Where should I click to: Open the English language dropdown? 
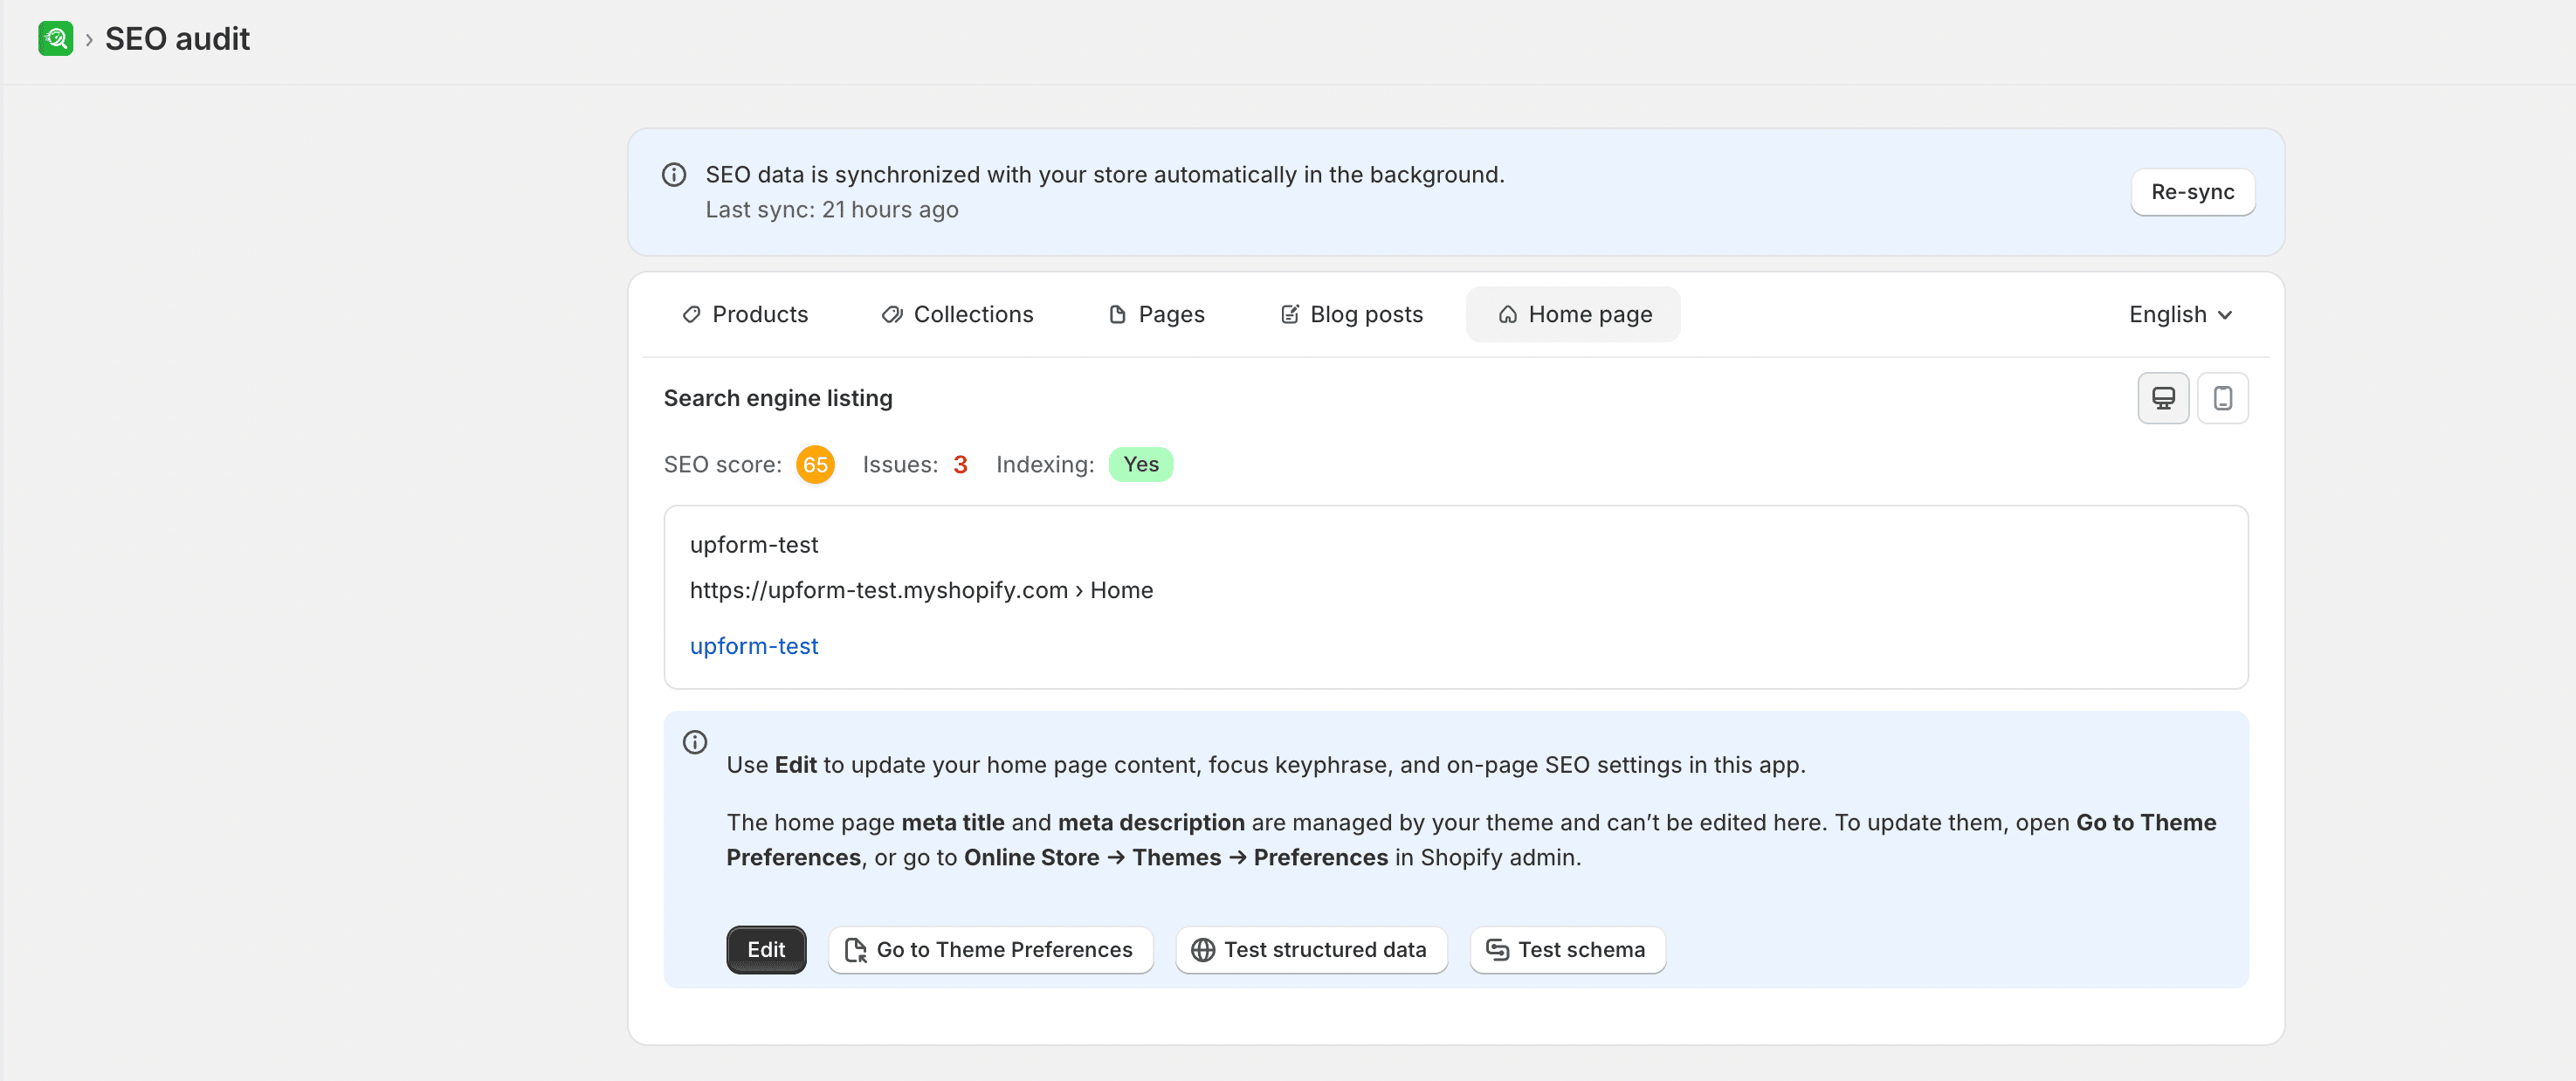tap(2180, 314)
